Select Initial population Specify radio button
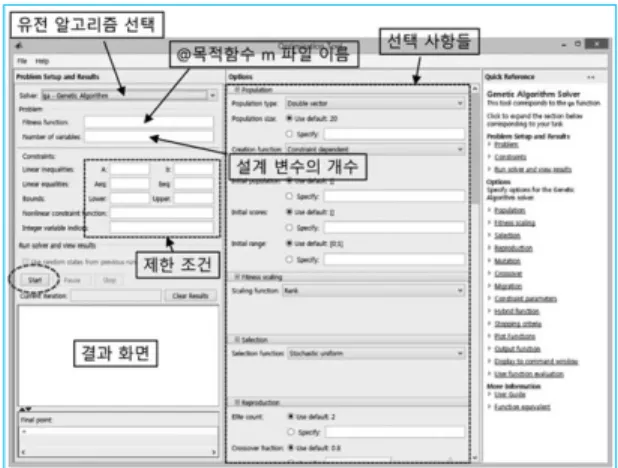 pos(289,196)
